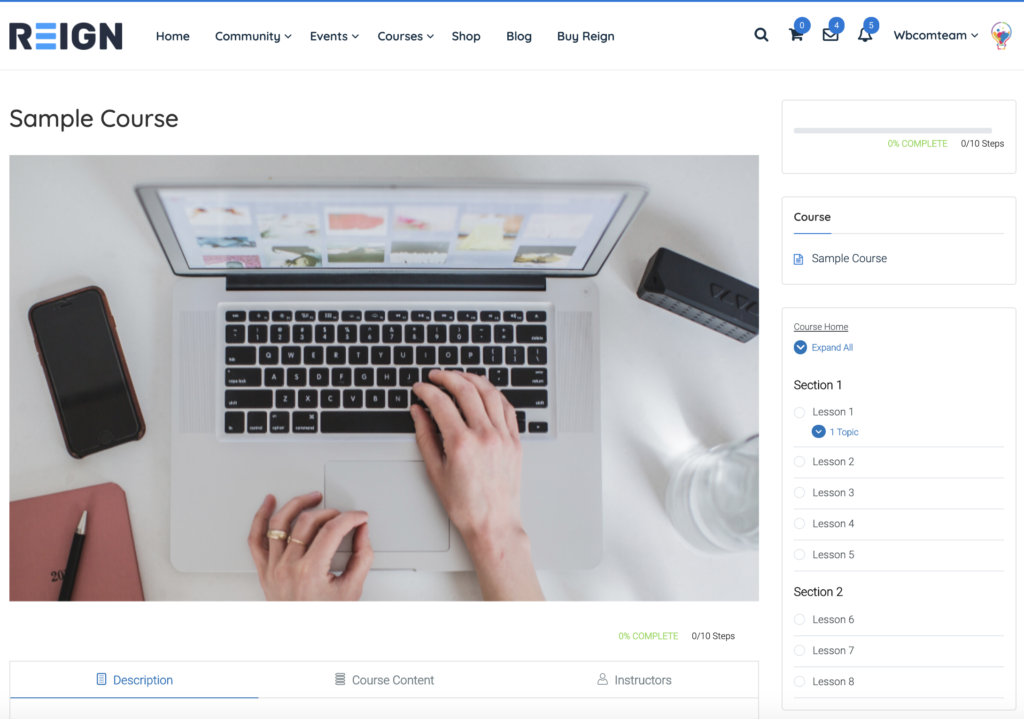
Task: Toggle Lesson 2 completion circle
Action: tap(799, 462)
